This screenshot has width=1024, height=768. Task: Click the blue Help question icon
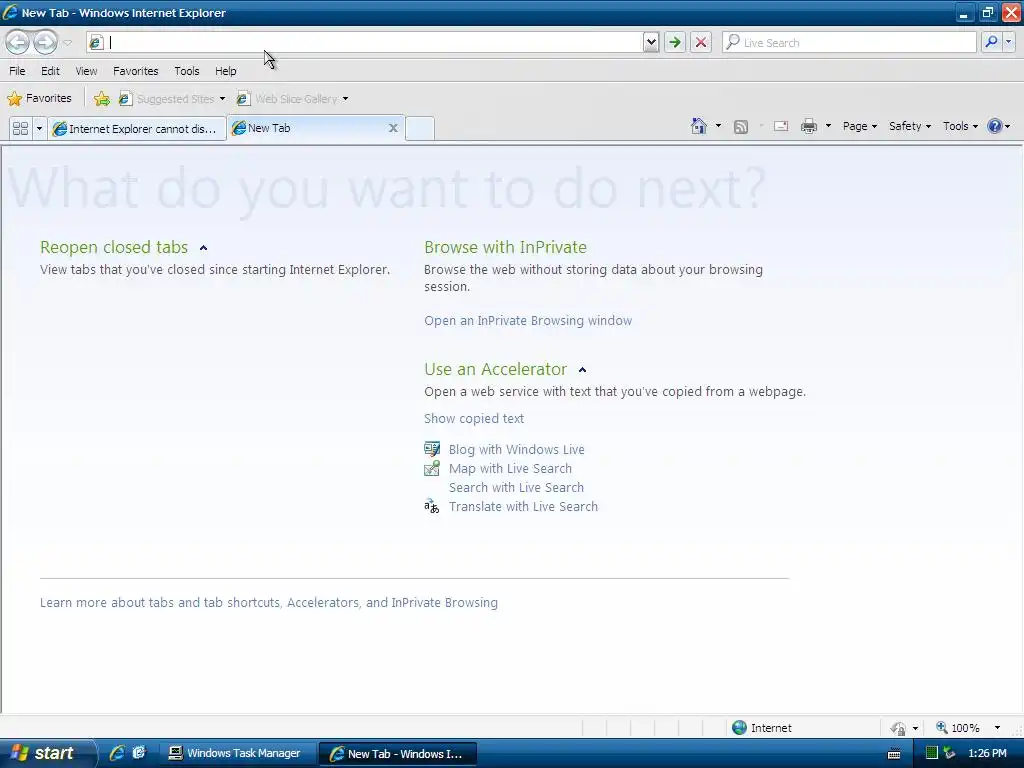pos(995,126)
